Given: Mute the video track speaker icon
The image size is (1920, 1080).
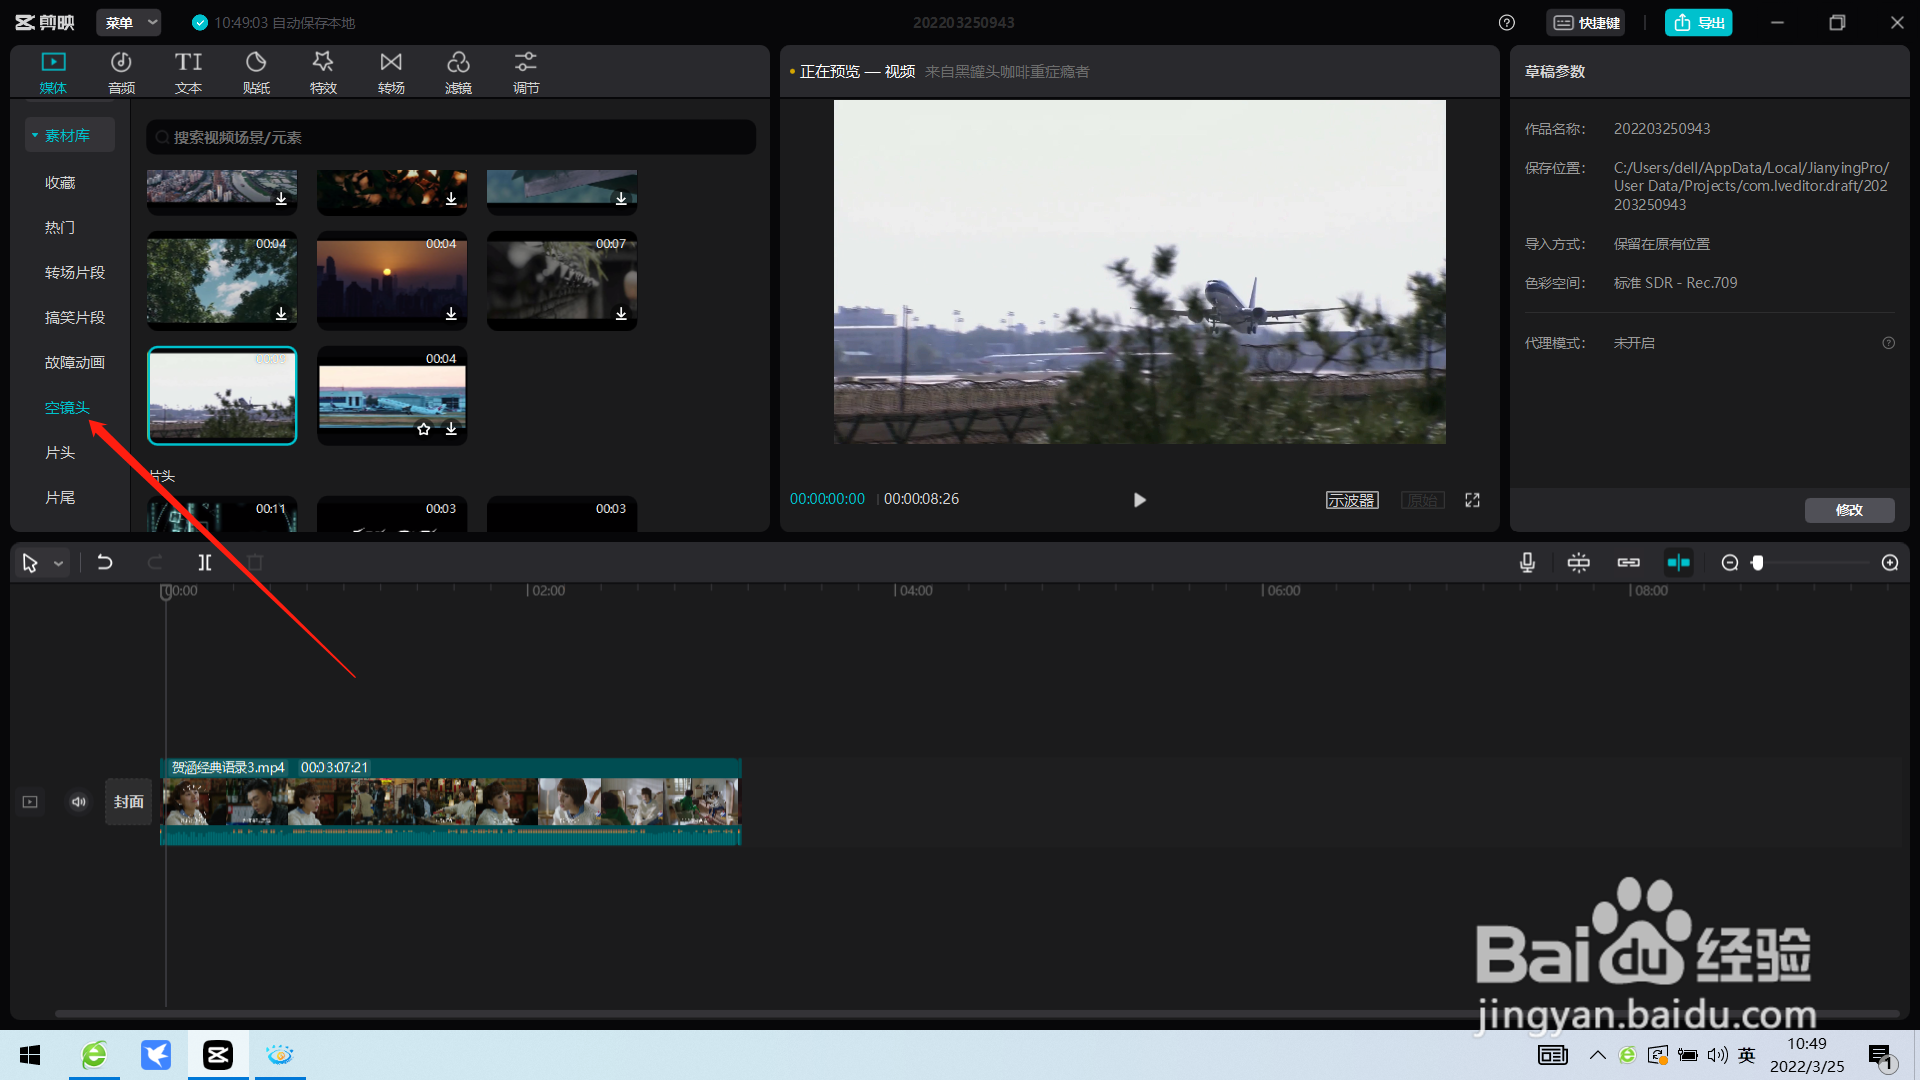Looking at the screenshot, I should click(79, 802).
